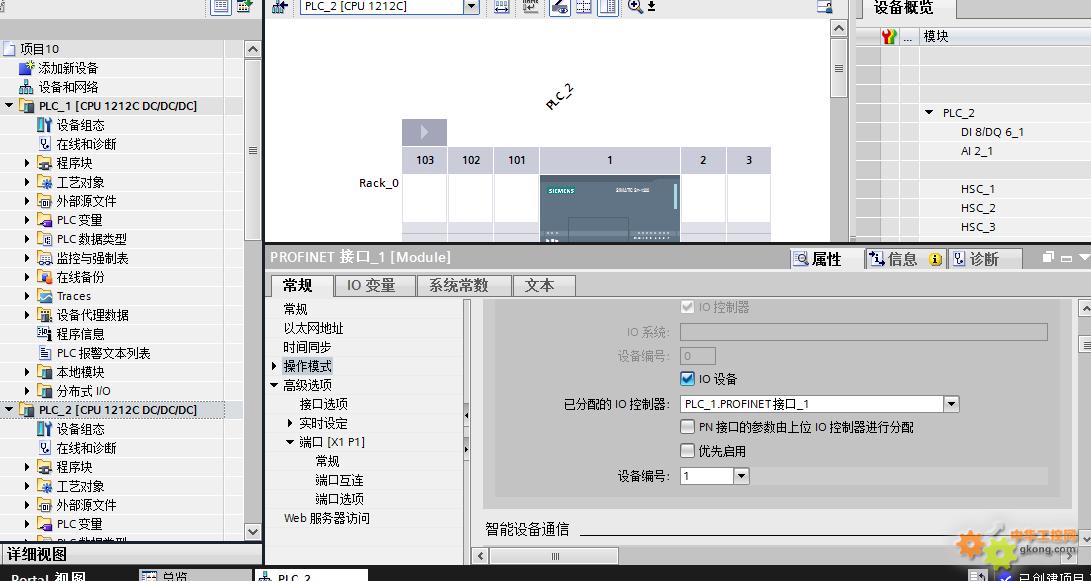Collapse the PLC_2 row in 设备概览
The width and height of the screenshot is (1091, 581).
tap(930, 113)
